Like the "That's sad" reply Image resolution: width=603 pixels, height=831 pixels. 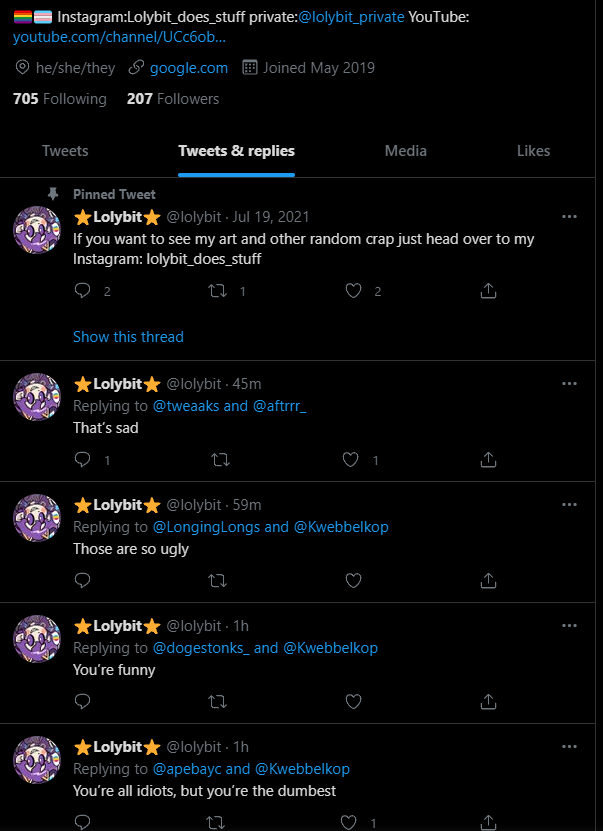(x=353, y=460)
